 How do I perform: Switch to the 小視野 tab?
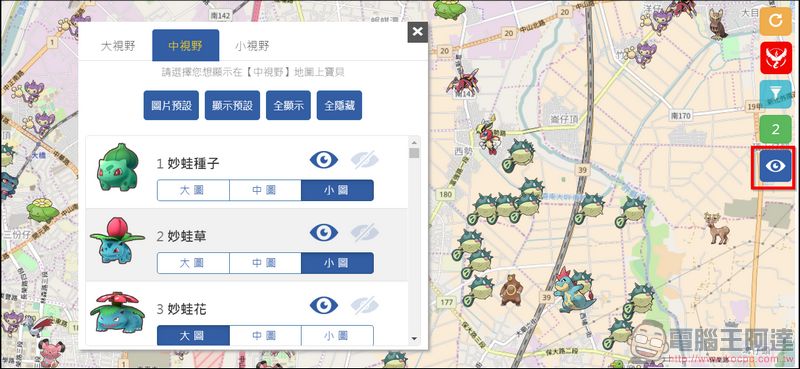252,46
